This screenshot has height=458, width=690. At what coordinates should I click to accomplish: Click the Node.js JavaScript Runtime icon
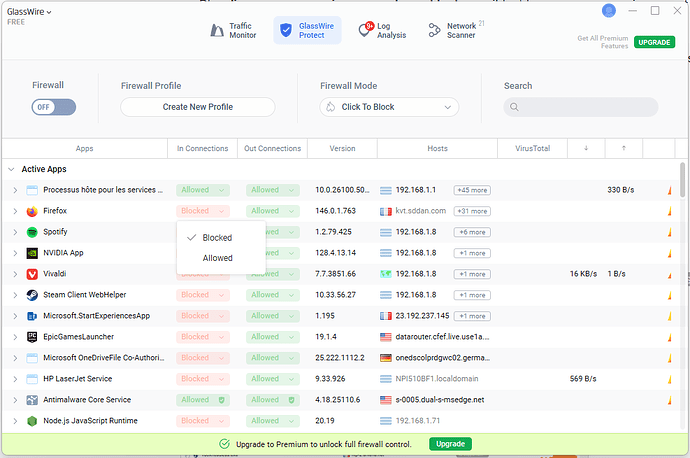[x=32, y=421]
